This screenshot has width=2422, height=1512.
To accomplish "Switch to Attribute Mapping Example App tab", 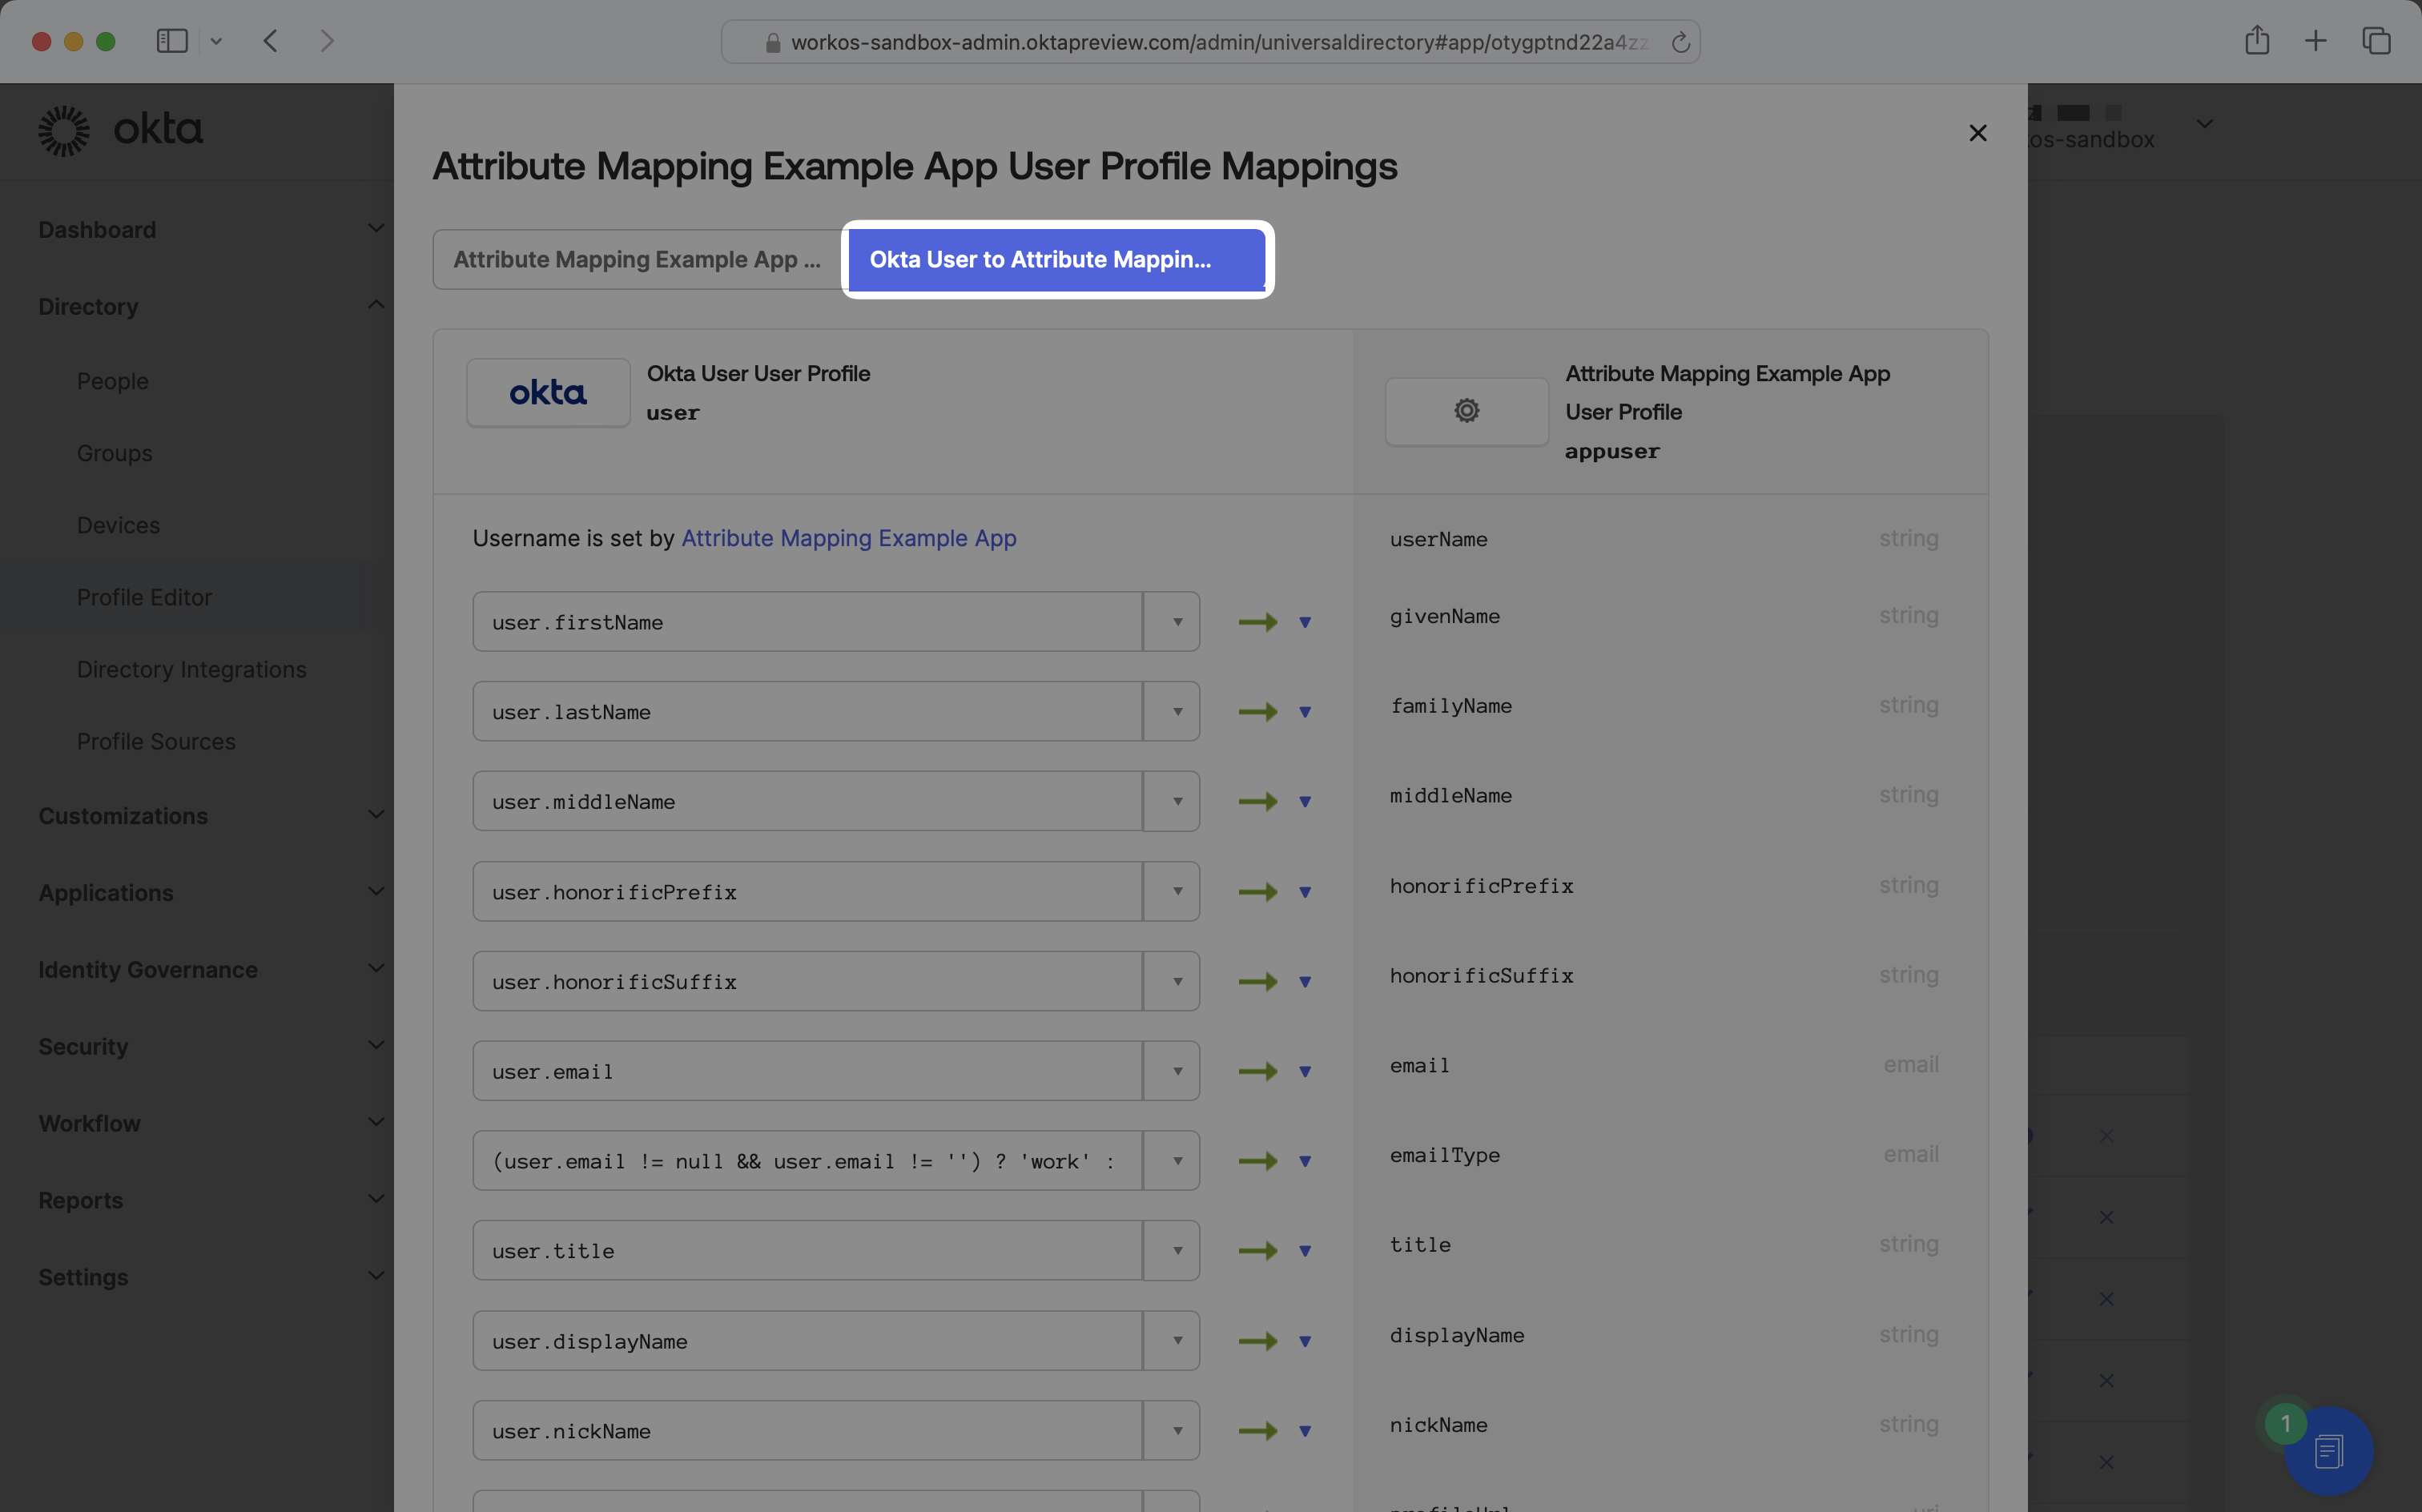I will 637,259.
